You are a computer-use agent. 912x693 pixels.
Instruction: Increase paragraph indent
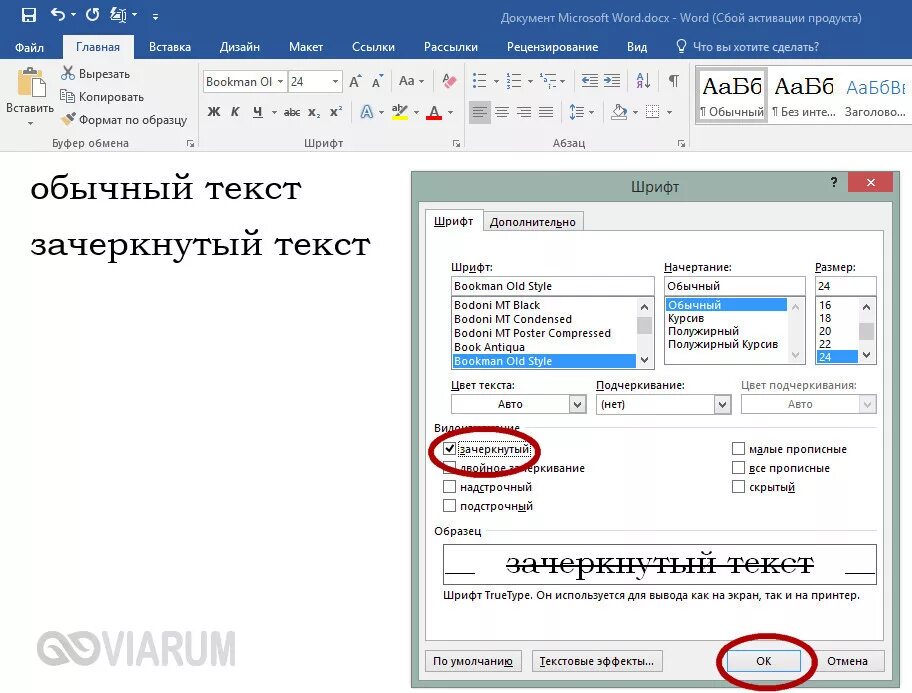coord(612,81)
